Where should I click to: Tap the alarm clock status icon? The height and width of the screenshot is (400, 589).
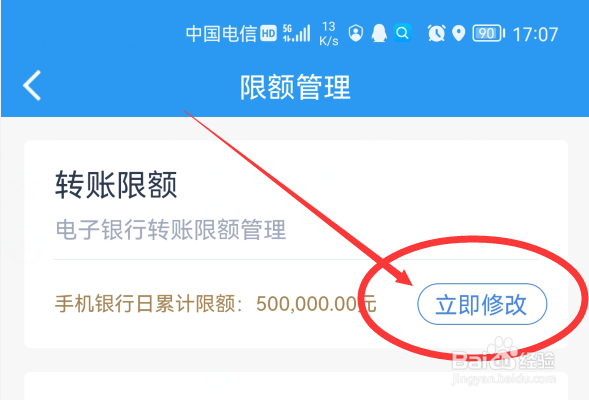pyautogui.click(x=436, y=33)
